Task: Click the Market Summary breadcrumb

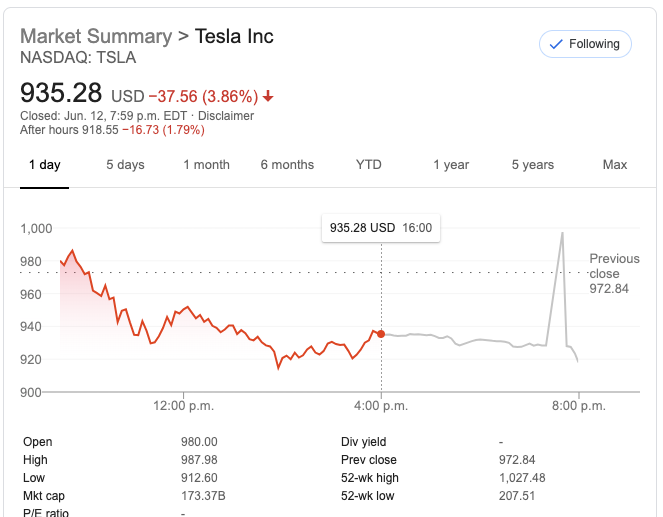Action: coord(96,37)
